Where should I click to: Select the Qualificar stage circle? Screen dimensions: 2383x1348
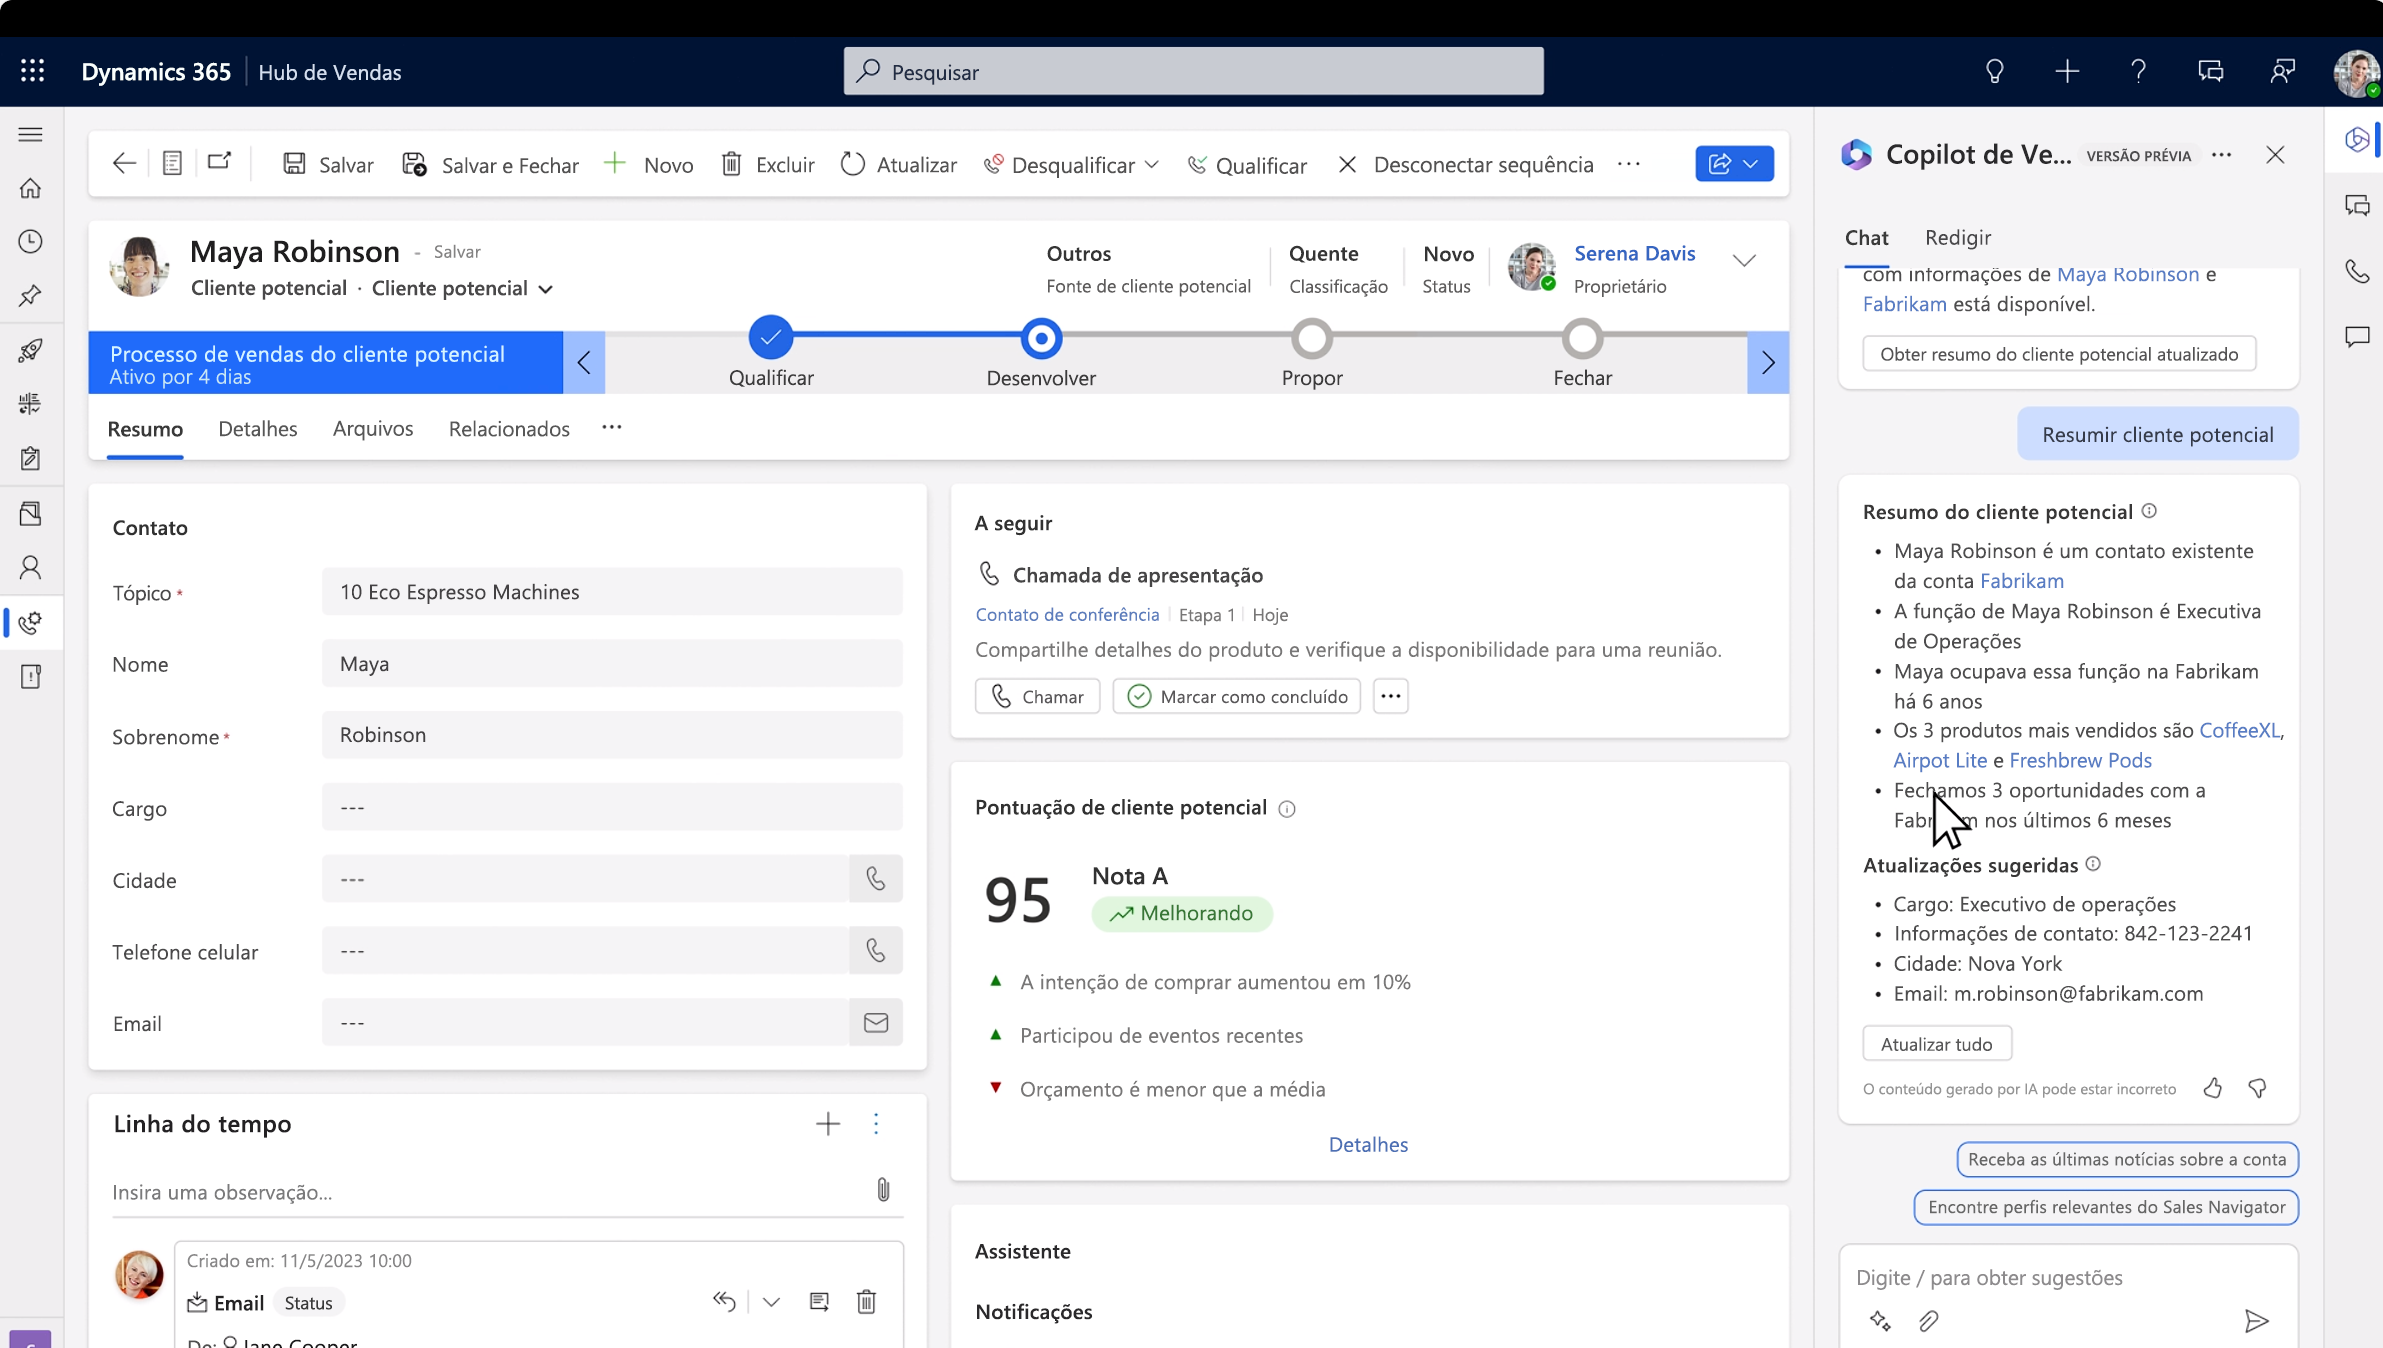771,338
